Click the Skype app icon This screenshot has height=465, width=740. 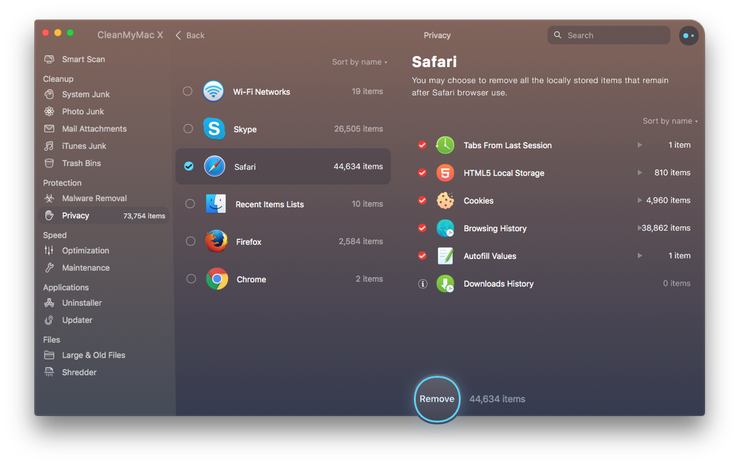point(214,128)
